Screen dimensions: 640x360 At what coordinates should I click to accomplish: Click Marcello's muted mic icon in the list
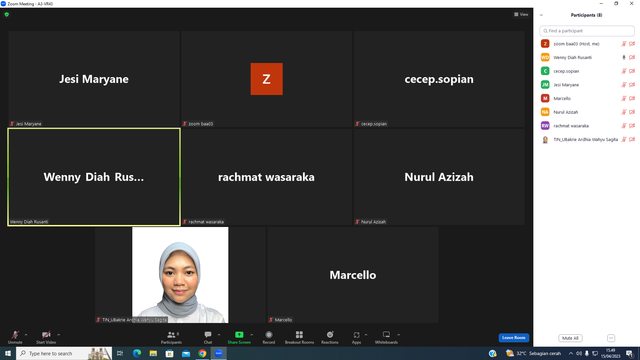click(x=624, y=98)
